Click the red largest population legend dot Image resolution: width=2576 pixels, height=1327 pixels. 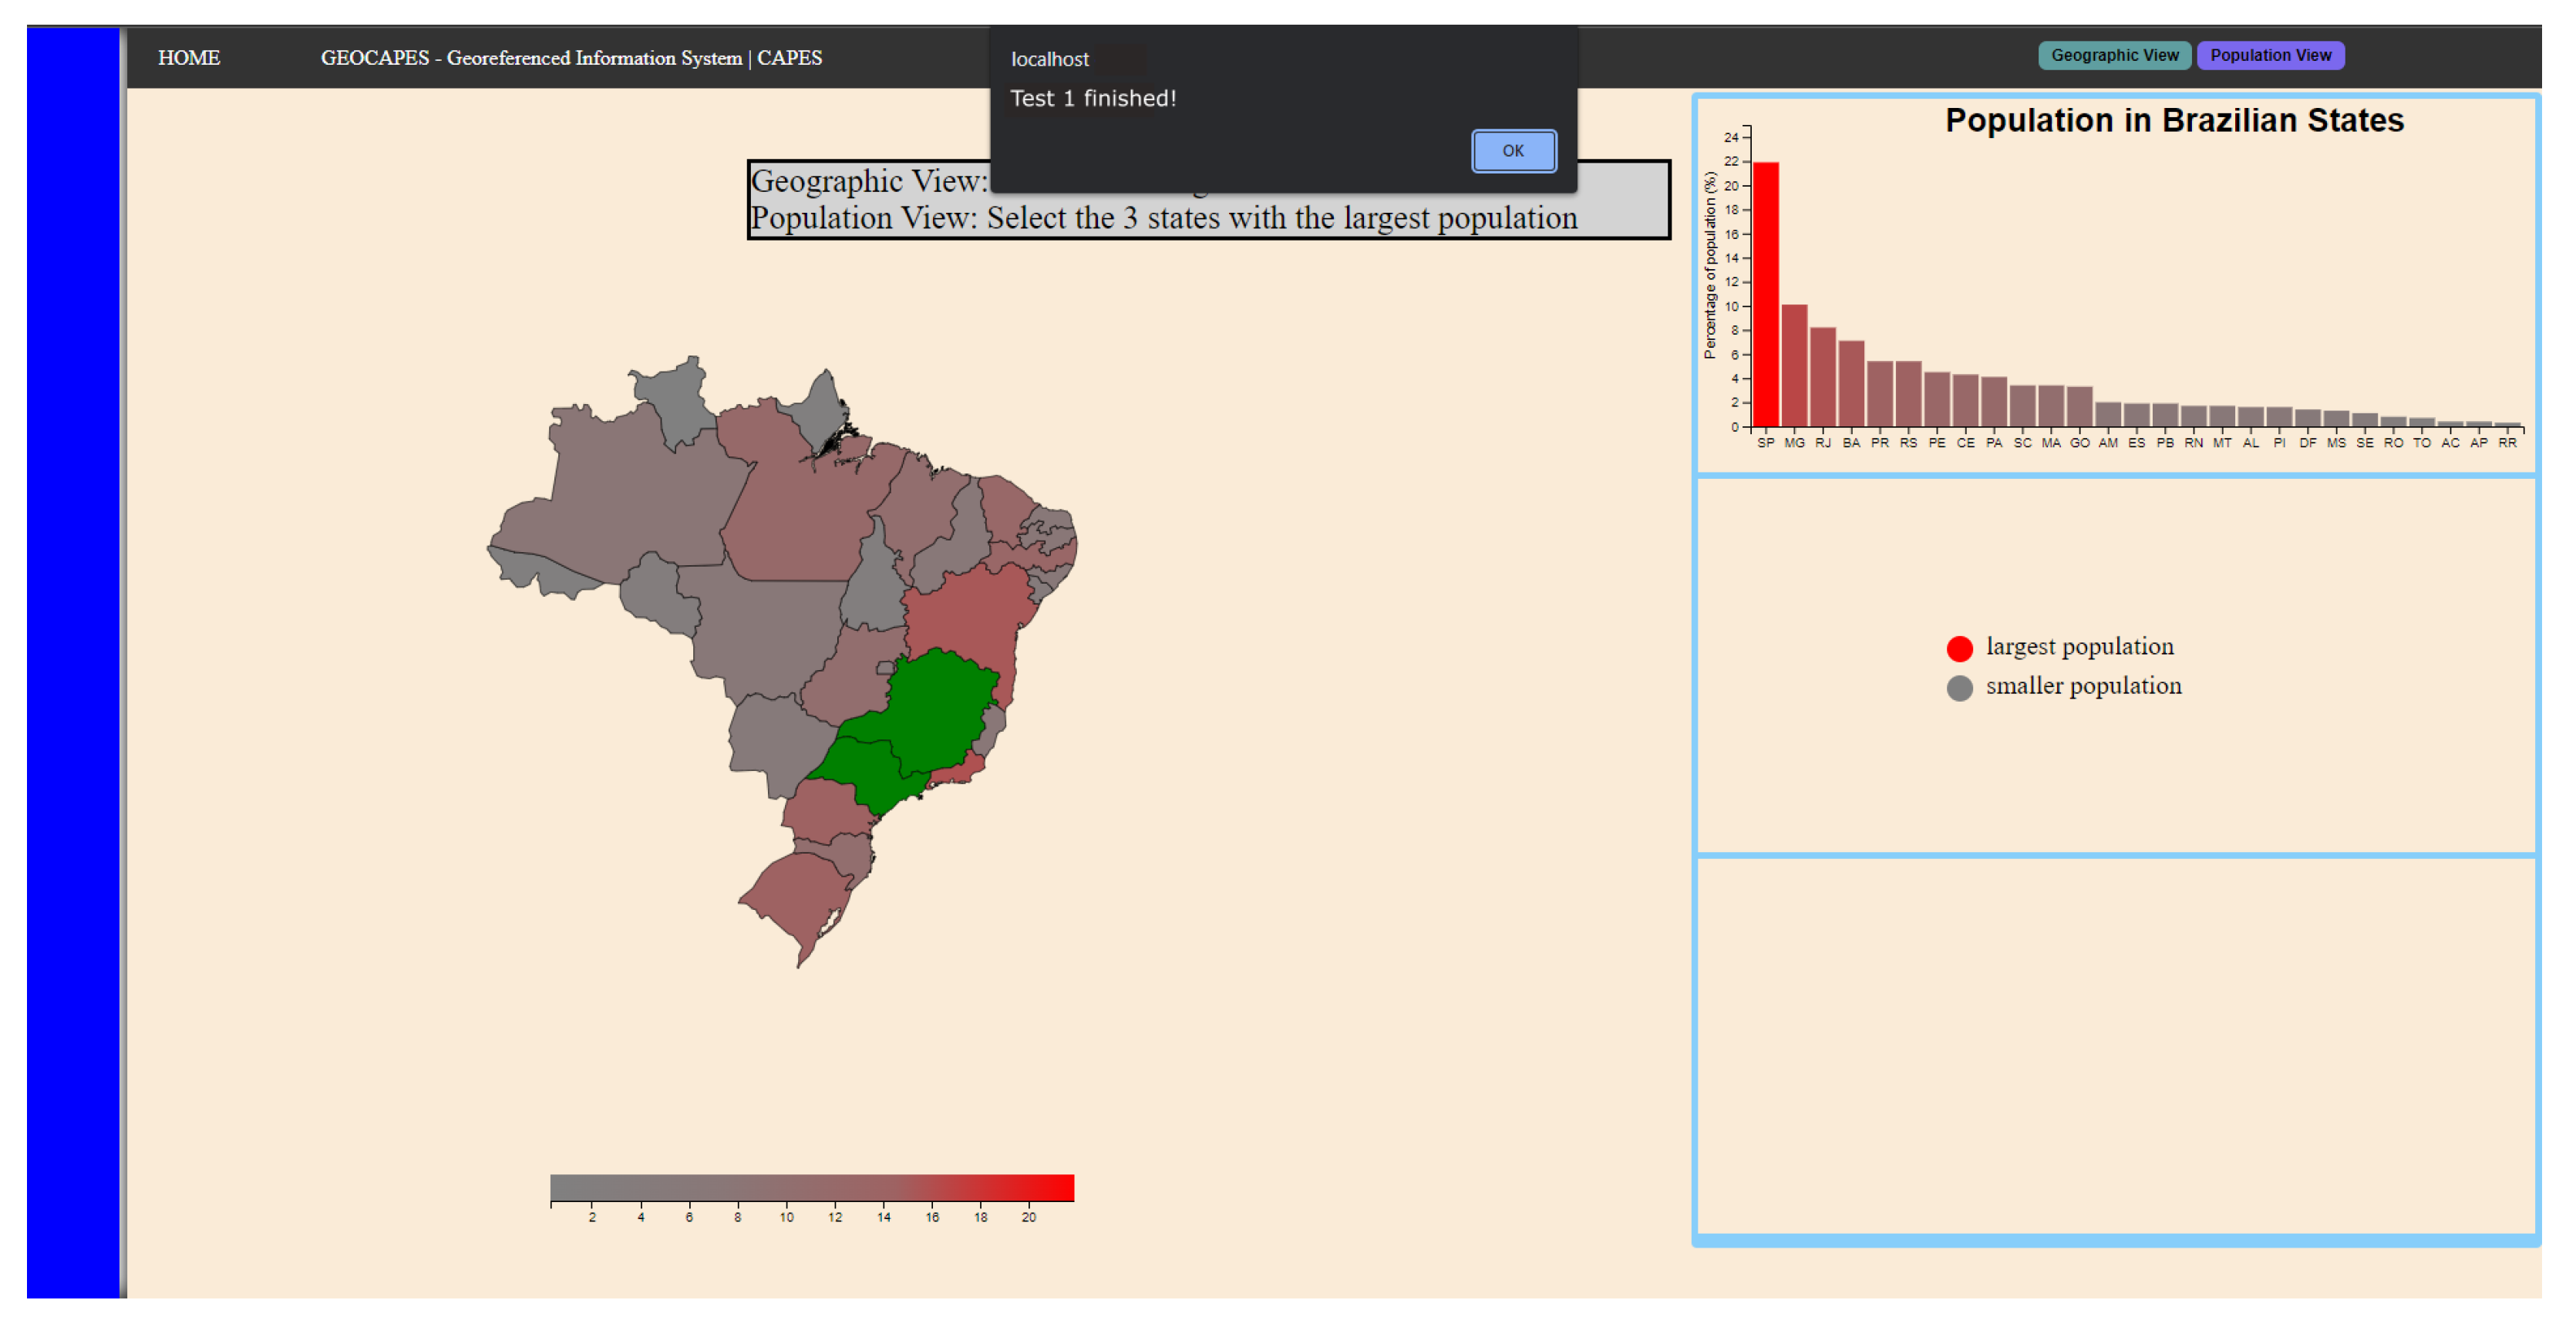pyautogui.click(x=1959, y=649)
